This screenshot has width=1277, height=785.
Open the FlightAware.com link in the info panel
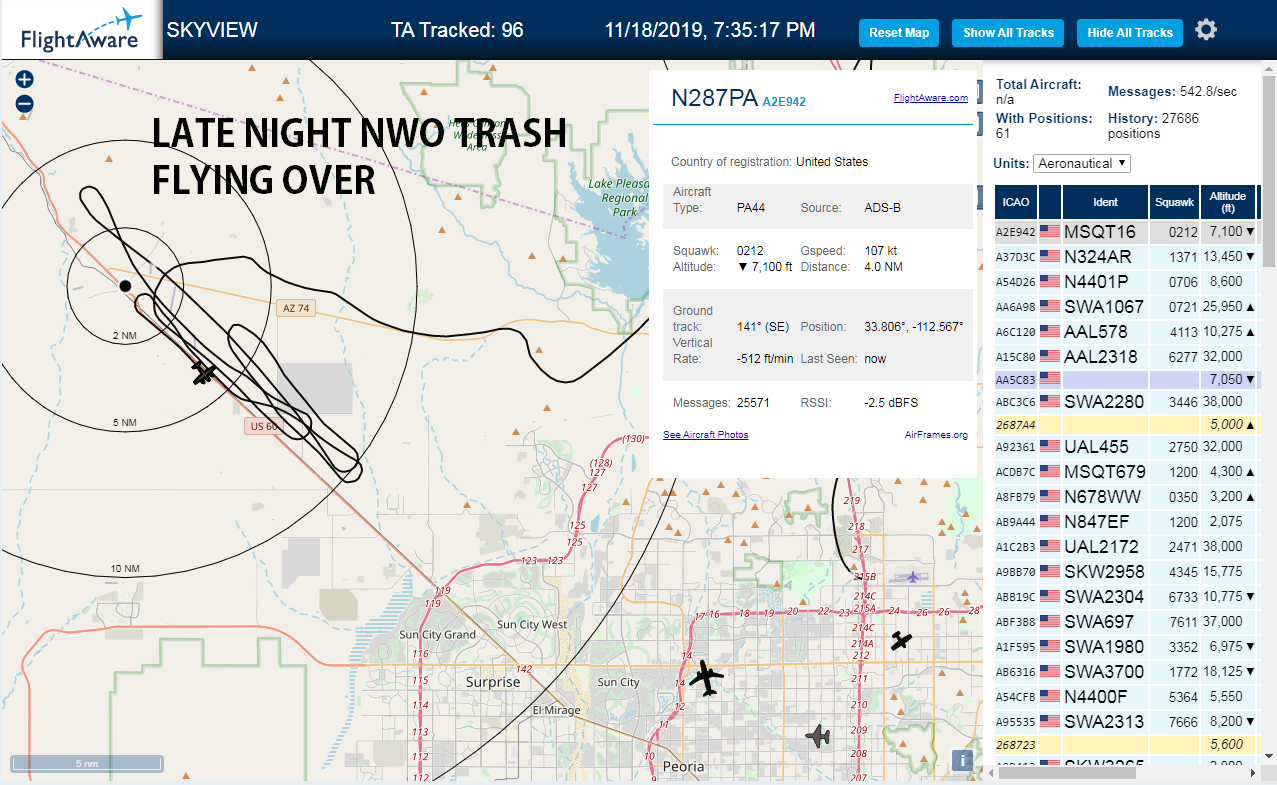pos(930,98)
